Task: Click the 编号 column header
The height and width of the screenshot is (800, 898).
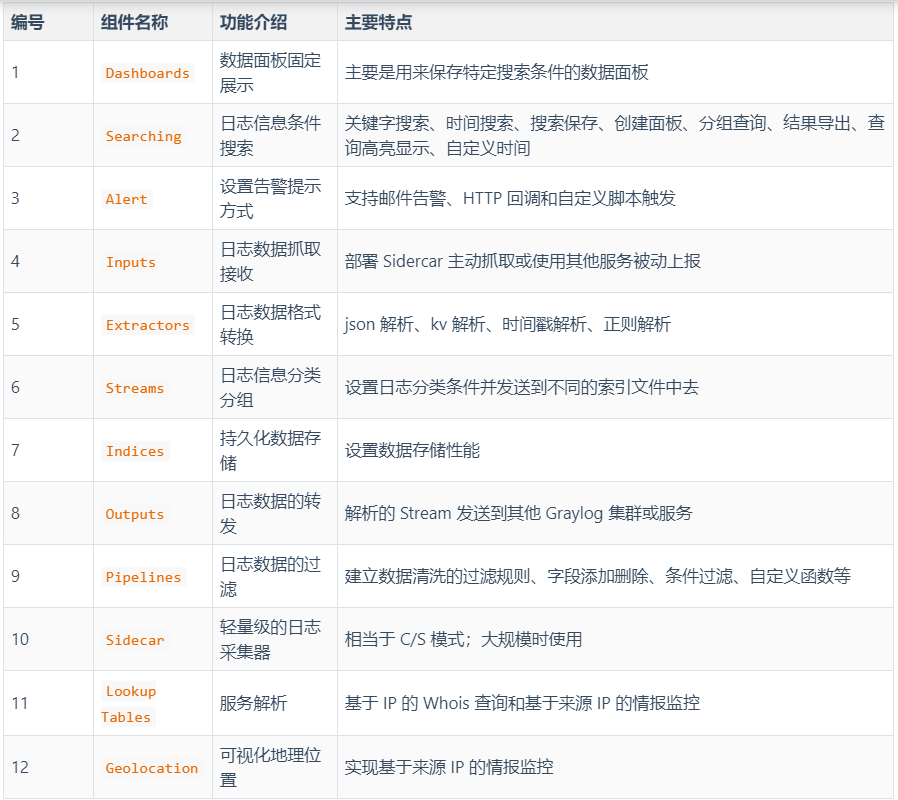Action: 23,20
